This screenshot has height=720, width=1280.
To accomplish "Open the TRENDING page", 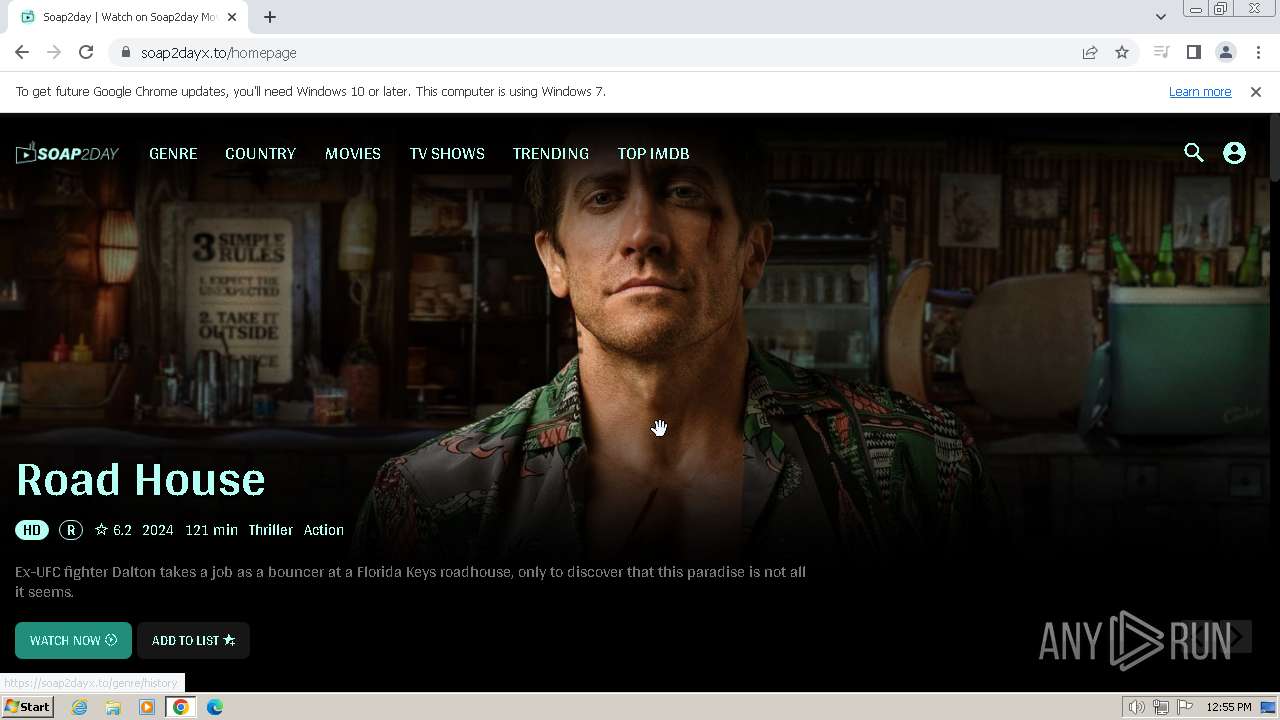I will tap(551, 153).
